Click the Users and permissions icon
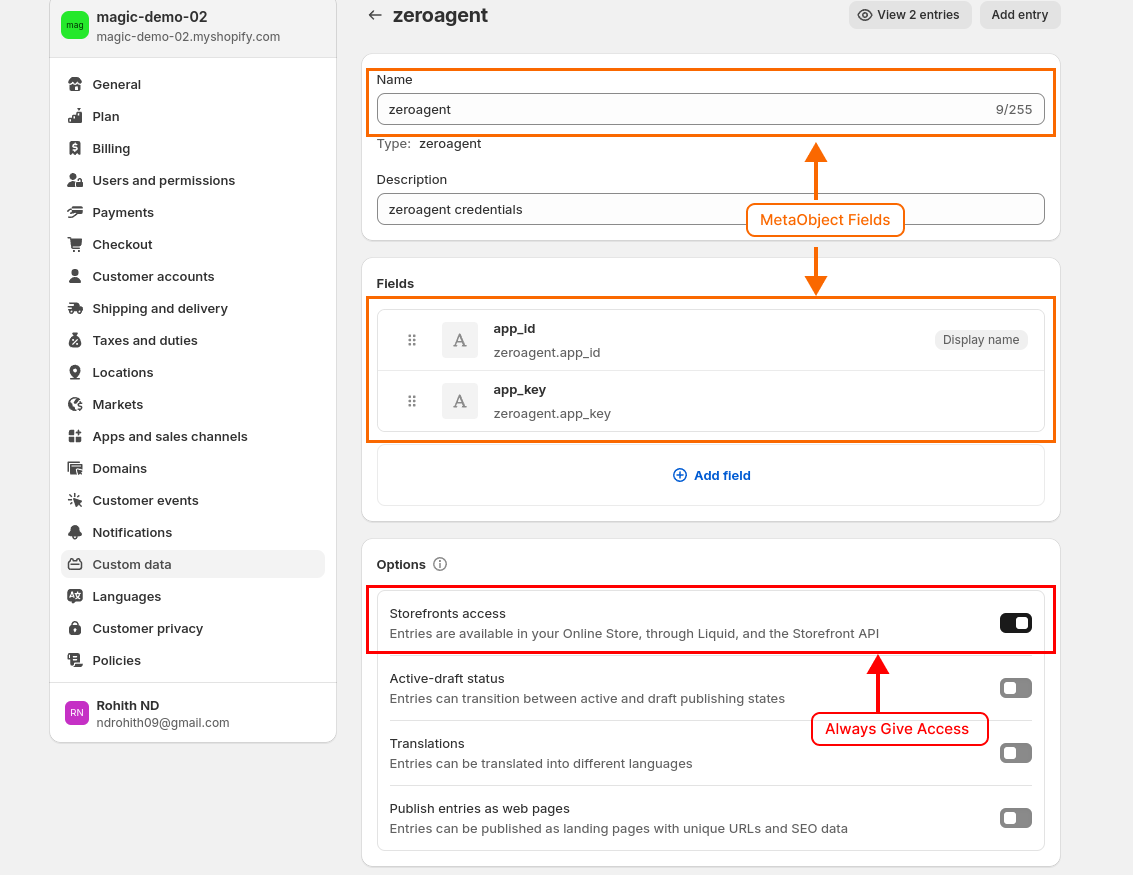Viewport: 1133px width, 875px height. point(75,180)
